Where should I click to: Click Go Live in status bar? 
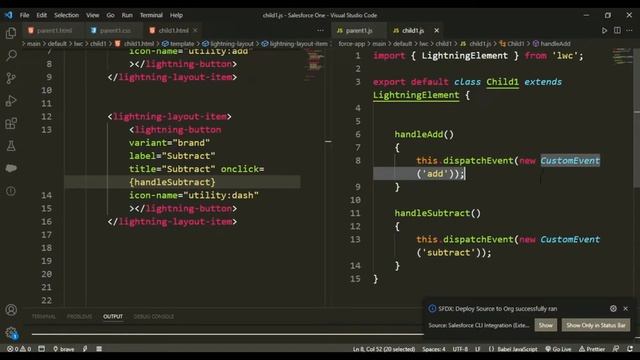click(x=558, y=349)
